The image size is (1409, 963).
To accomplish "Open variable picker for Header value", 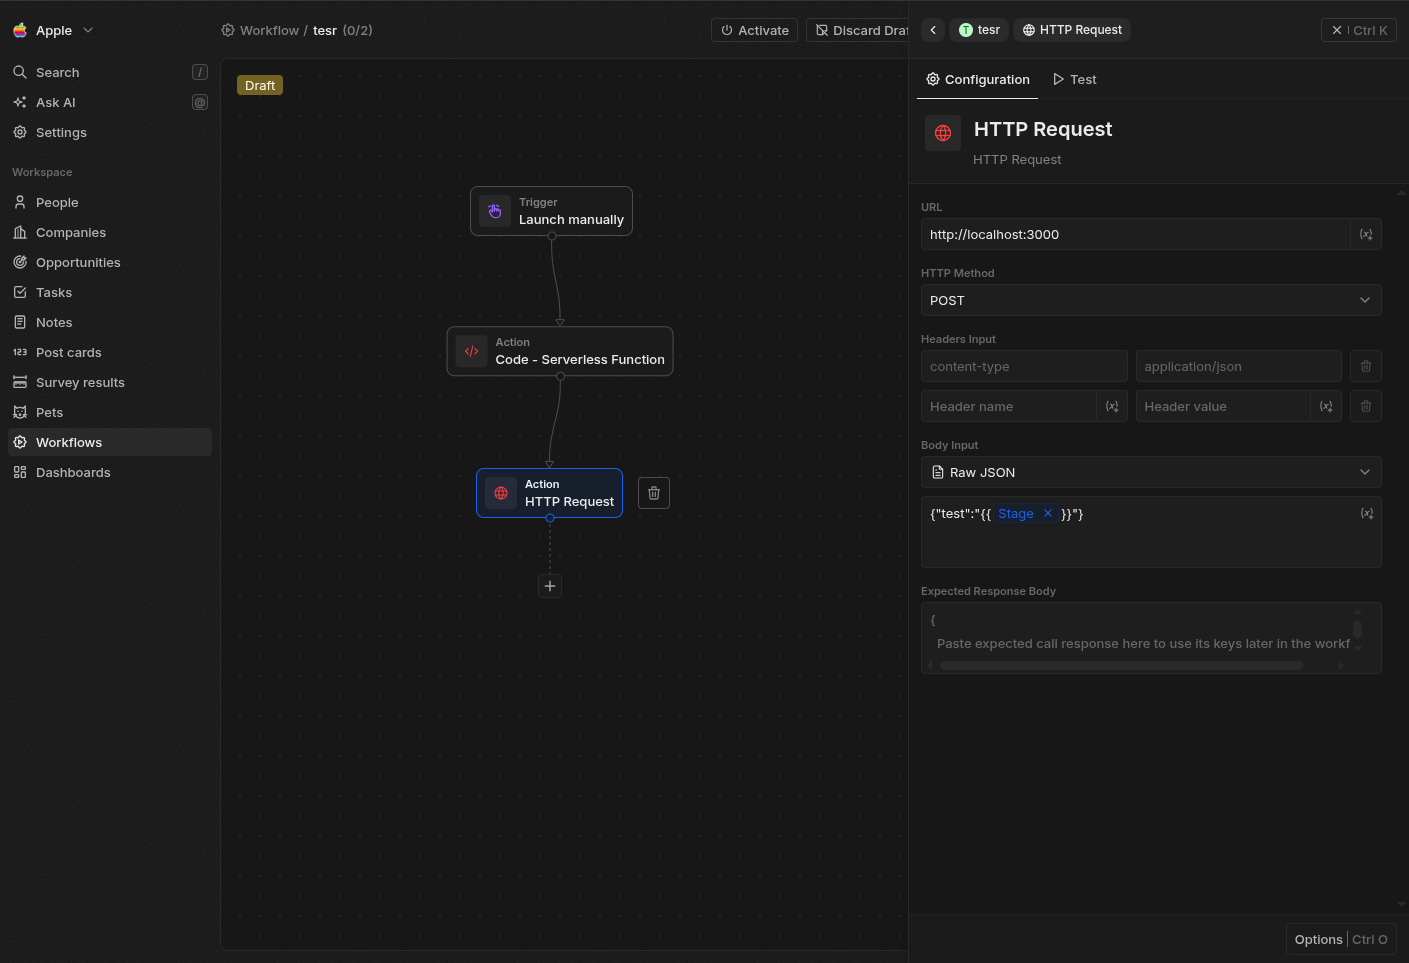I will [1326, 406].
